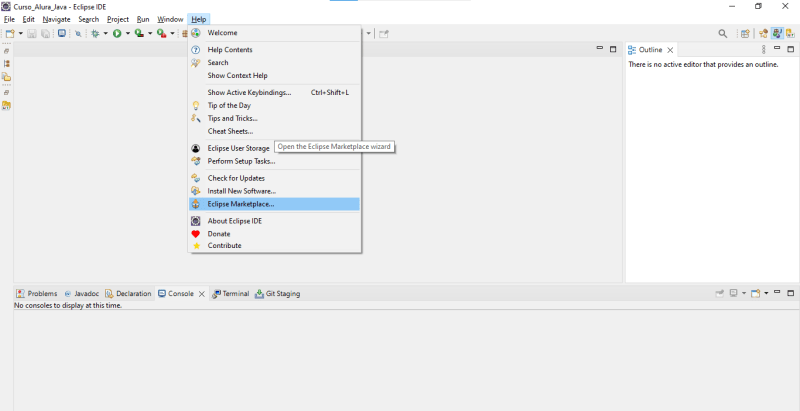The width and height of the screenshot is (800, 411).
Task: Click the New wizard toolbar icon
Action: [x=10, y=34]
